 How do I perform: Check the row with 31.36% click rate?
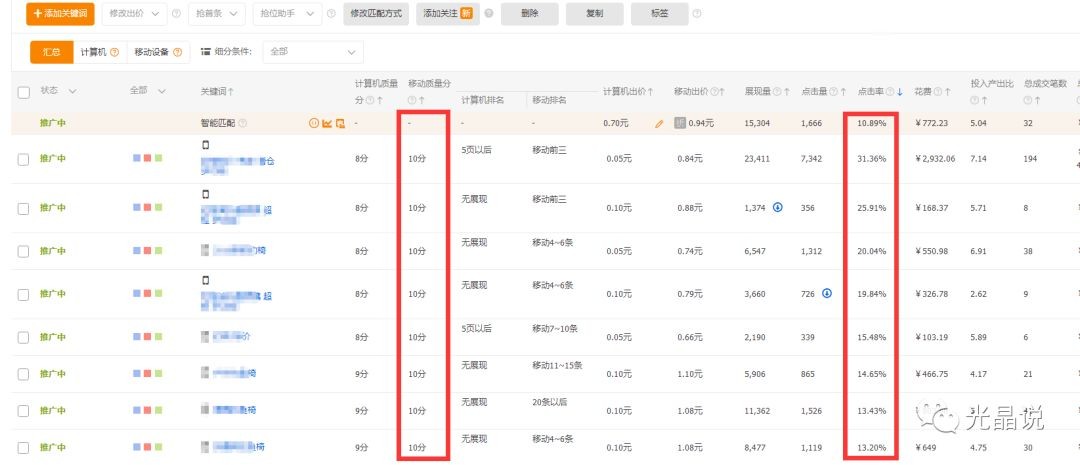point(24,159)
